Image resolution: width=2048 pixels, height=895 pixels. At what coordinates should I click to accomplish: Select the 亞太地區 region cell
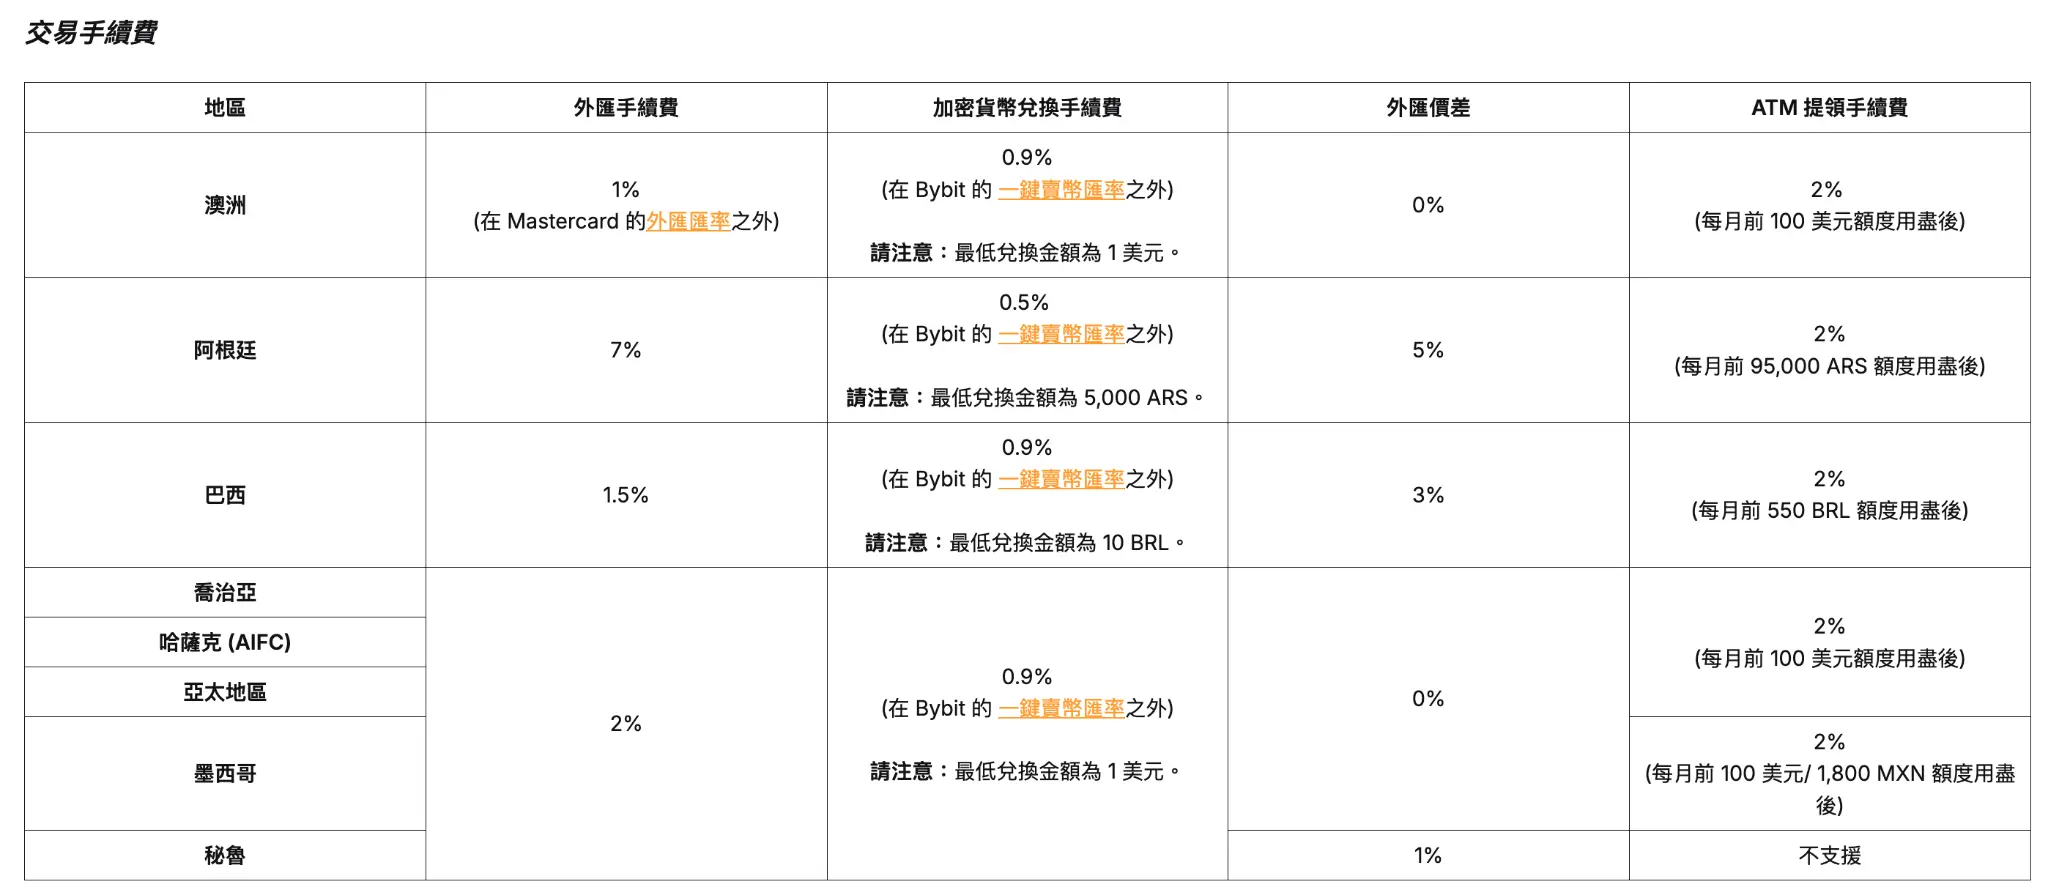(225, 692)
